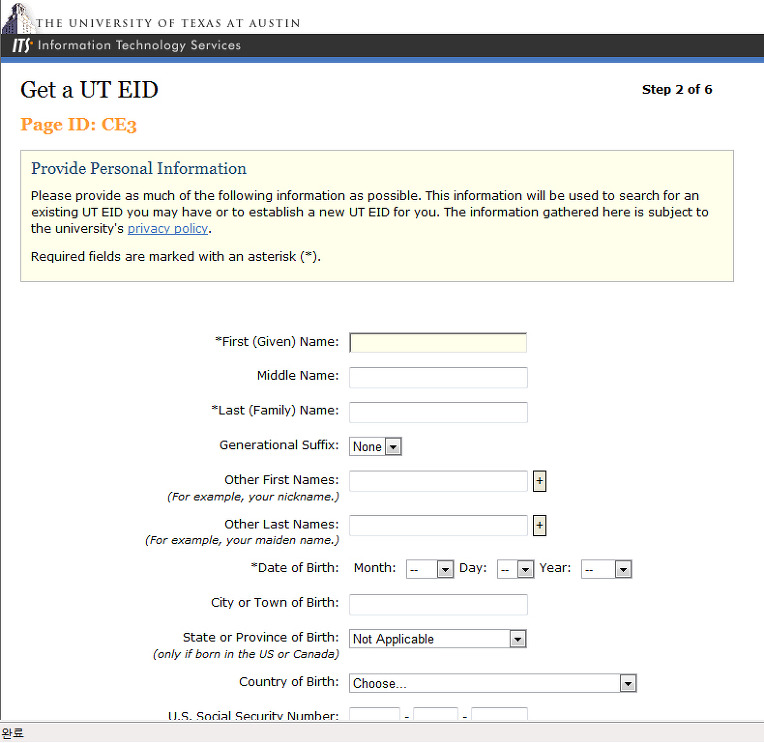
Task: Click plus icon beside Other Last Names
Action: coord(540,525)
